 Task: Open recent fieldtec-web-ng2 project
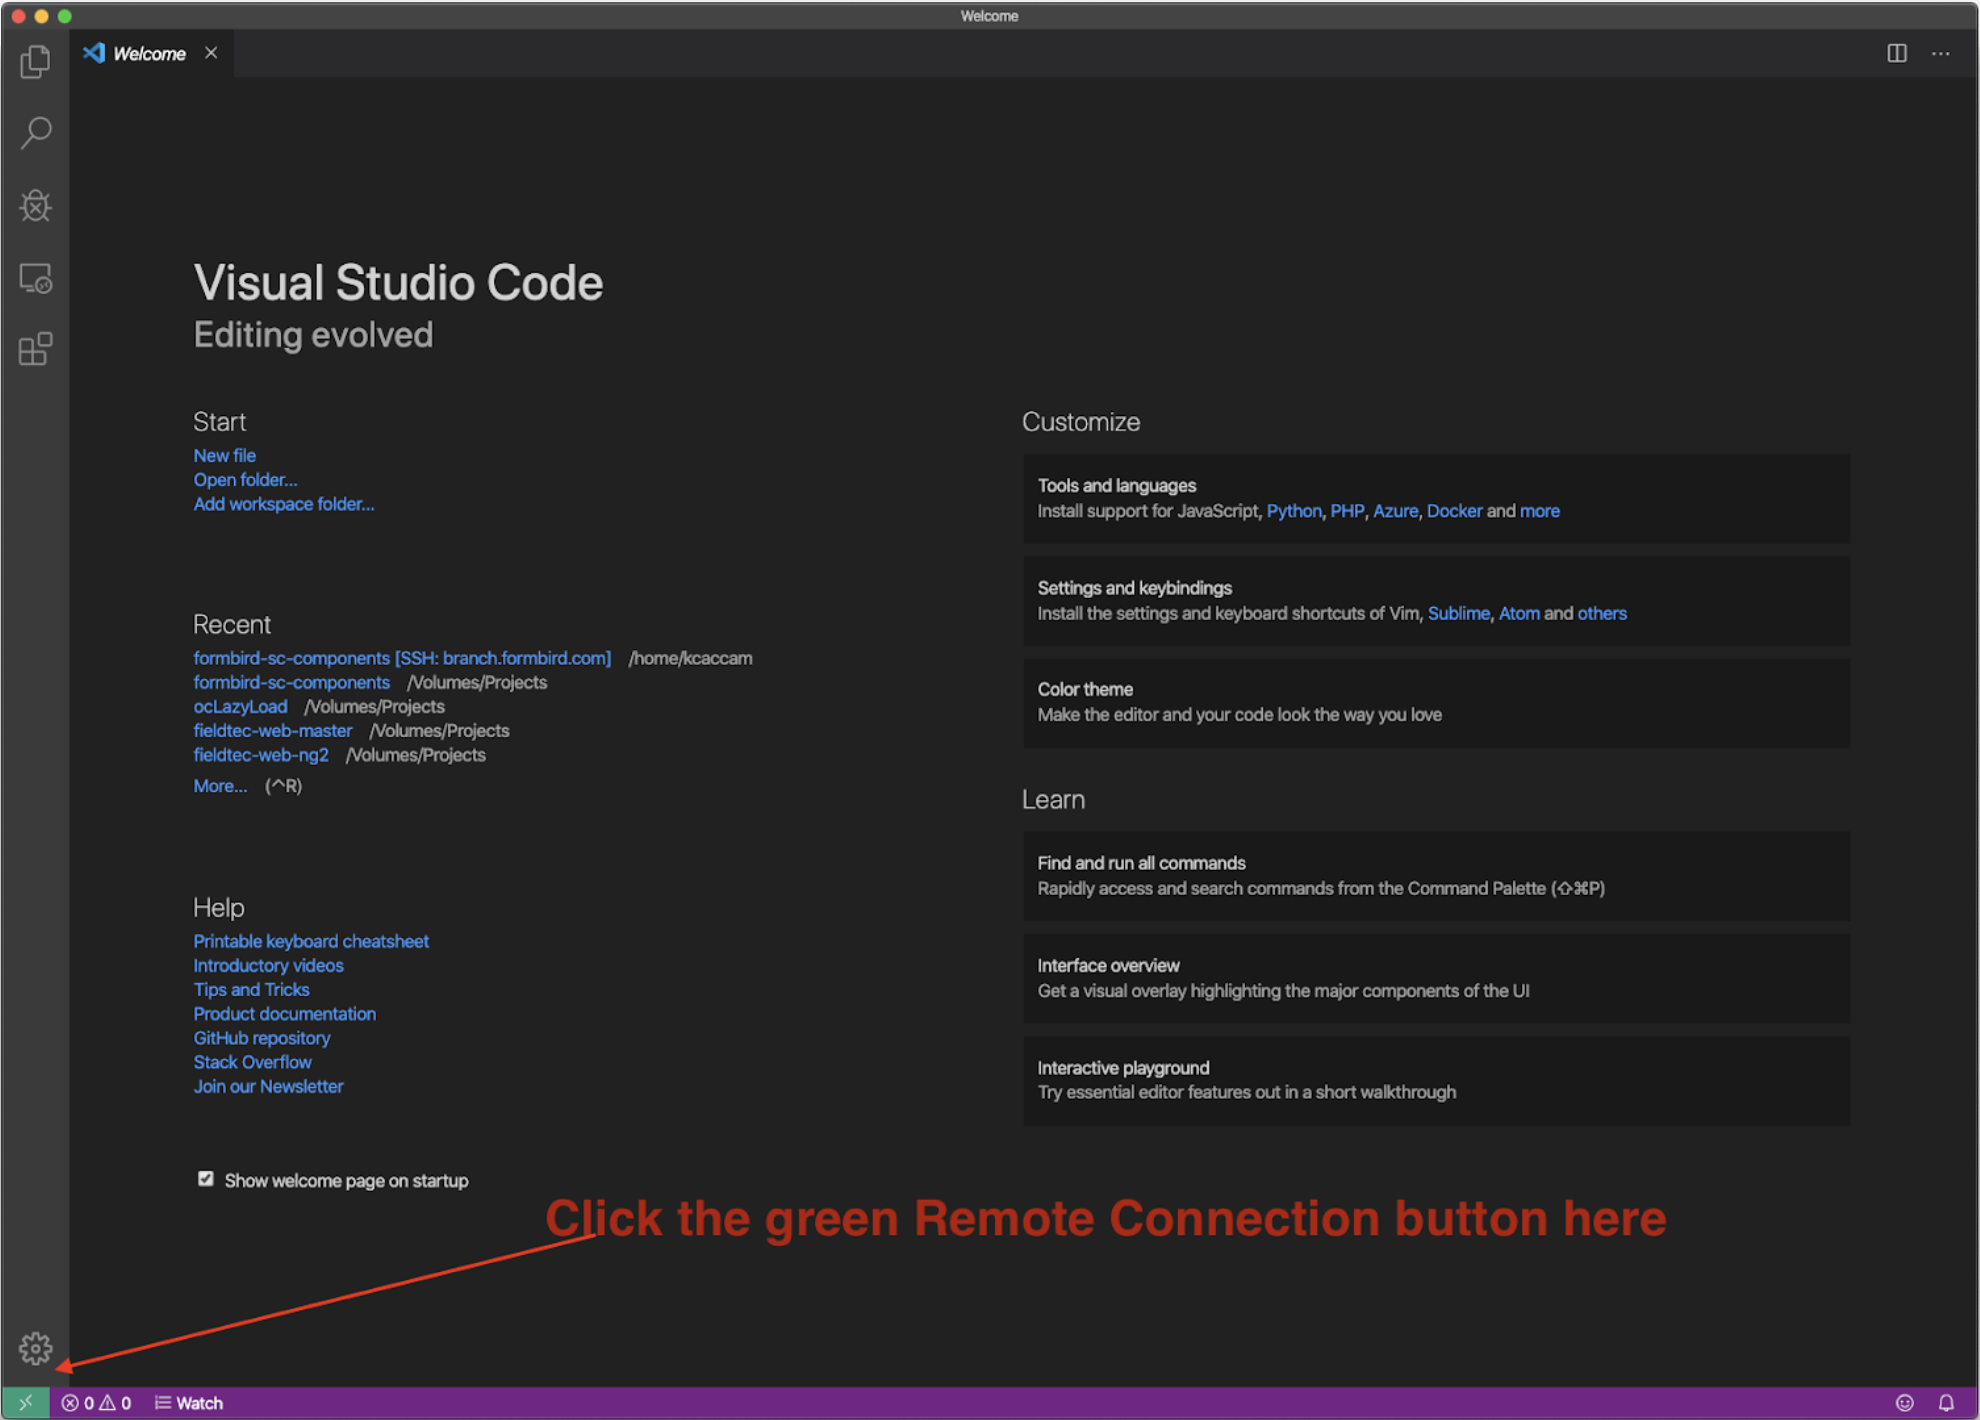260,755
